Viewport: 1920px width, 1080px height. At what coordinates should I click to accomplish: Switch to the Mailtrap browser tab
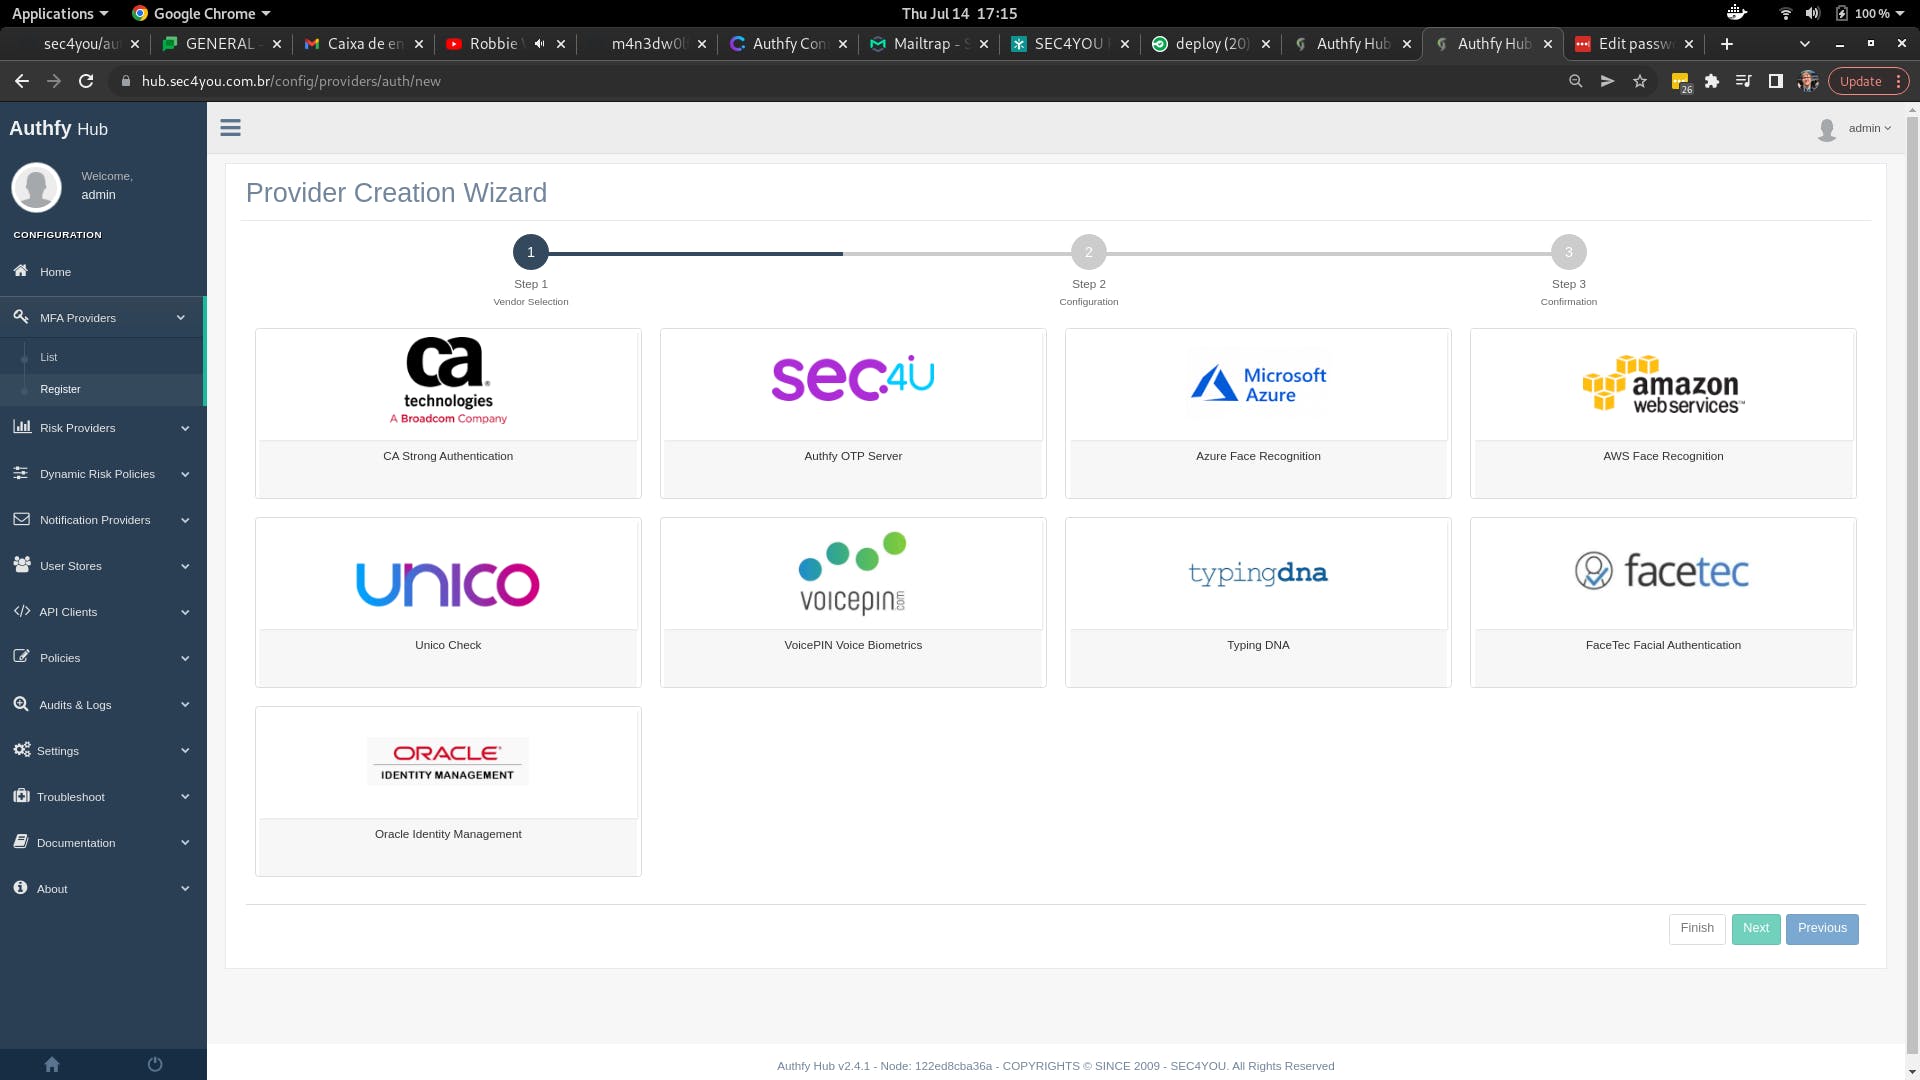(925, 44)
